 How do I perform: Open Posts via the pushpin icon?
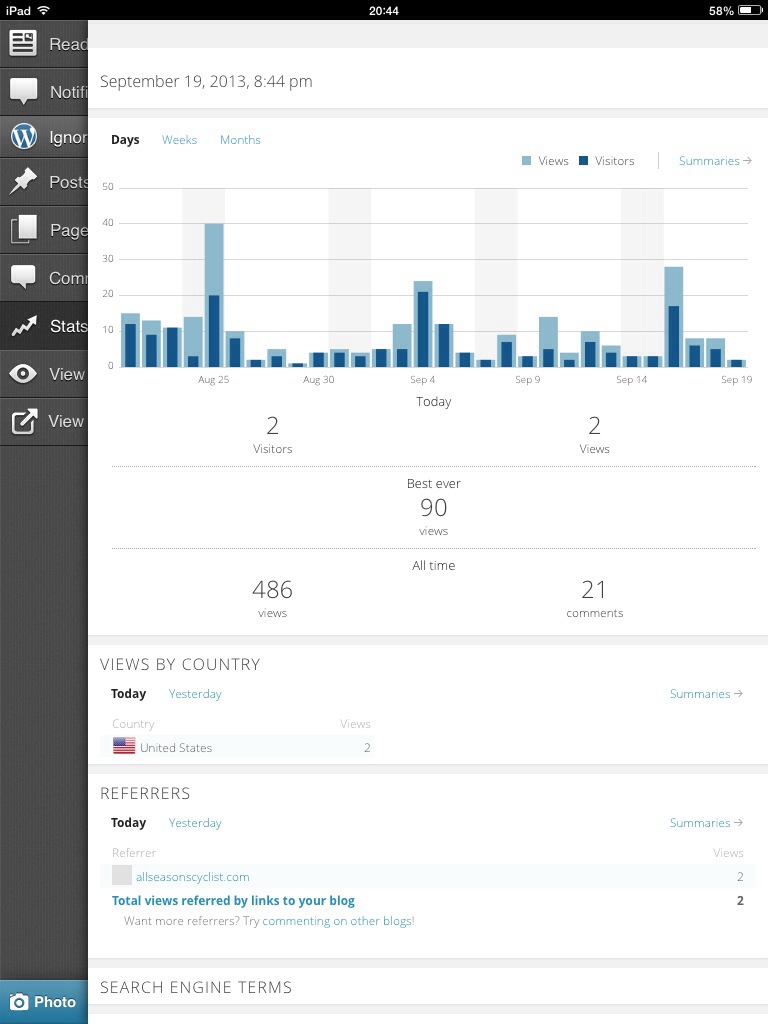click(x=23, y=182)
